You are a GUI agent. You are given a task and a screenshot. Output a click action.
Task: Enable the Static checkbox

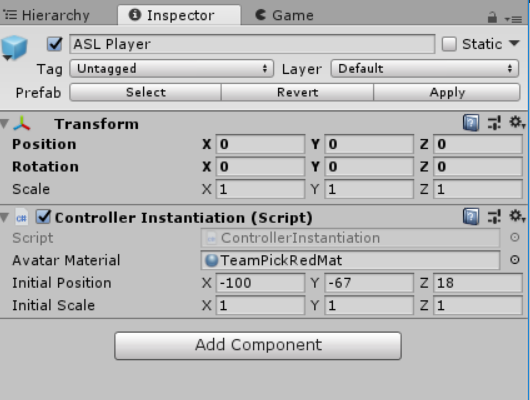pyautogui.click(x=449, y=44)
